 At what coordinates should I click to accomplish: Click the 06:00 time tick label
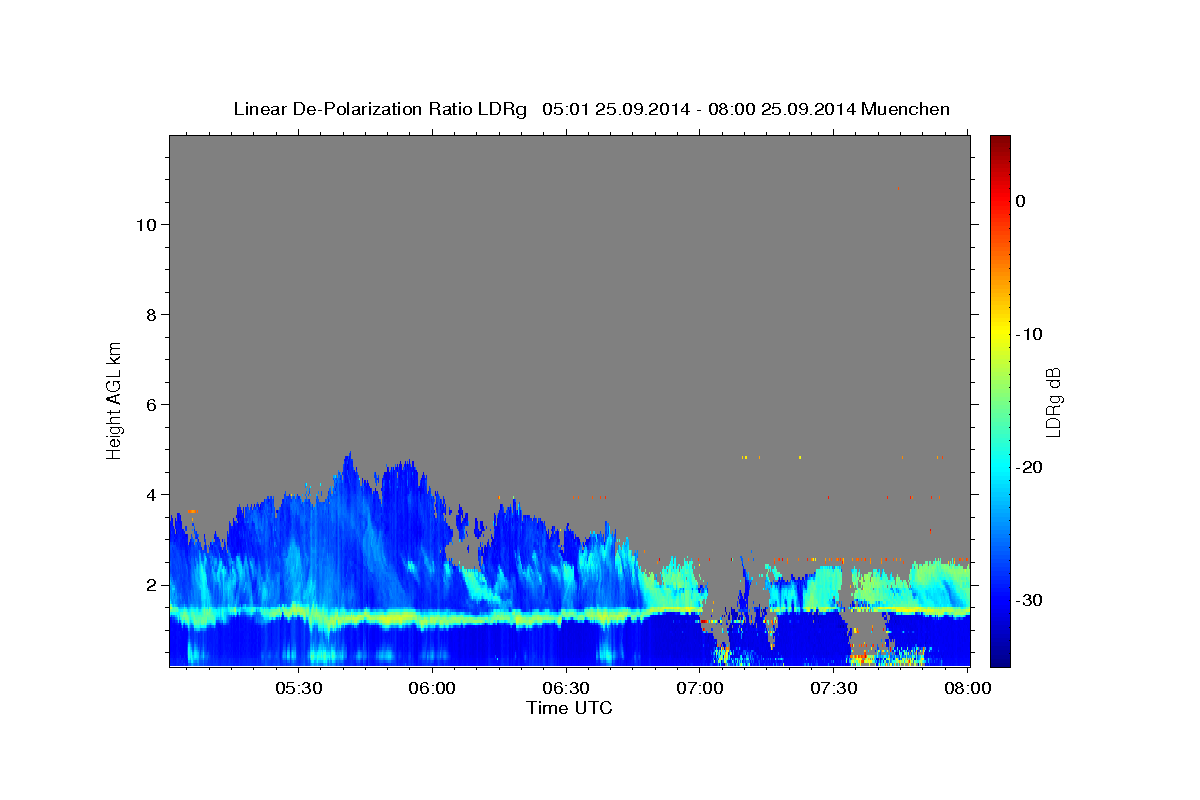click(x=433, y=689)
